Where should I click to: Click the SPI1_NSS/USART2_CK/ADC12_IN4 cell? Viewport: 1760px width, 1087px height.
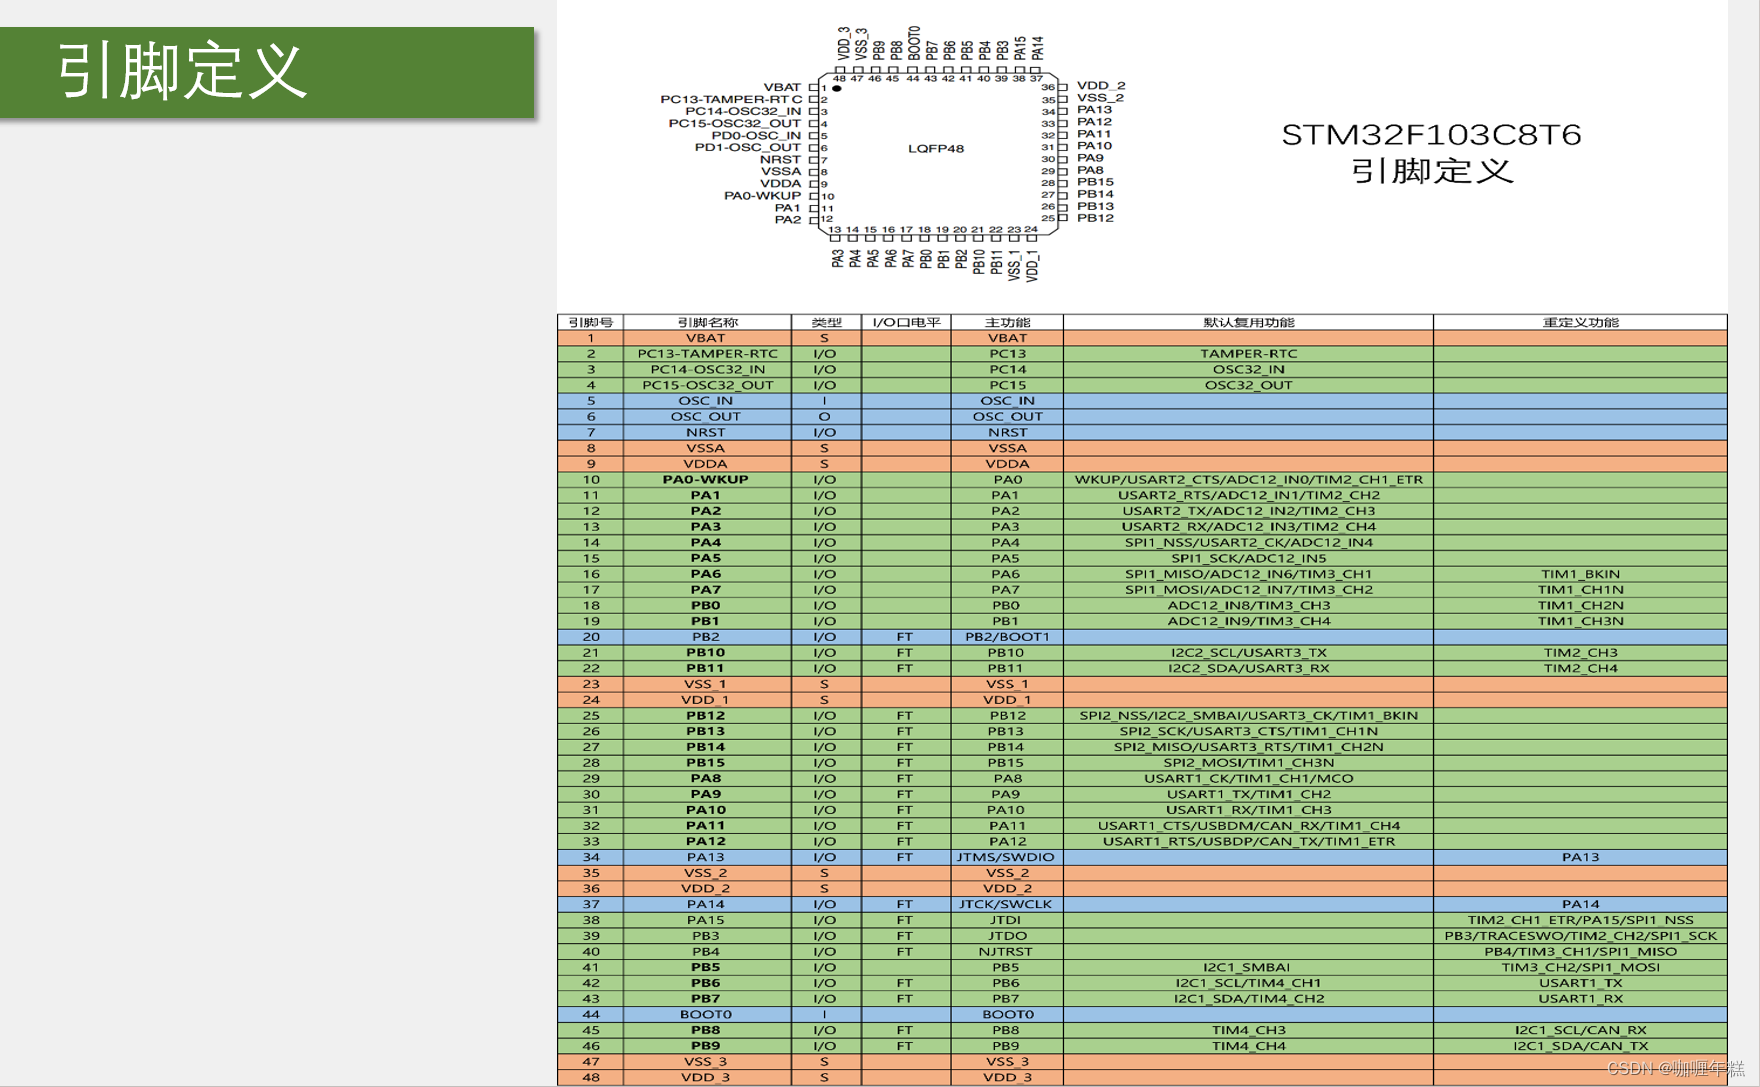[1248, 542]
